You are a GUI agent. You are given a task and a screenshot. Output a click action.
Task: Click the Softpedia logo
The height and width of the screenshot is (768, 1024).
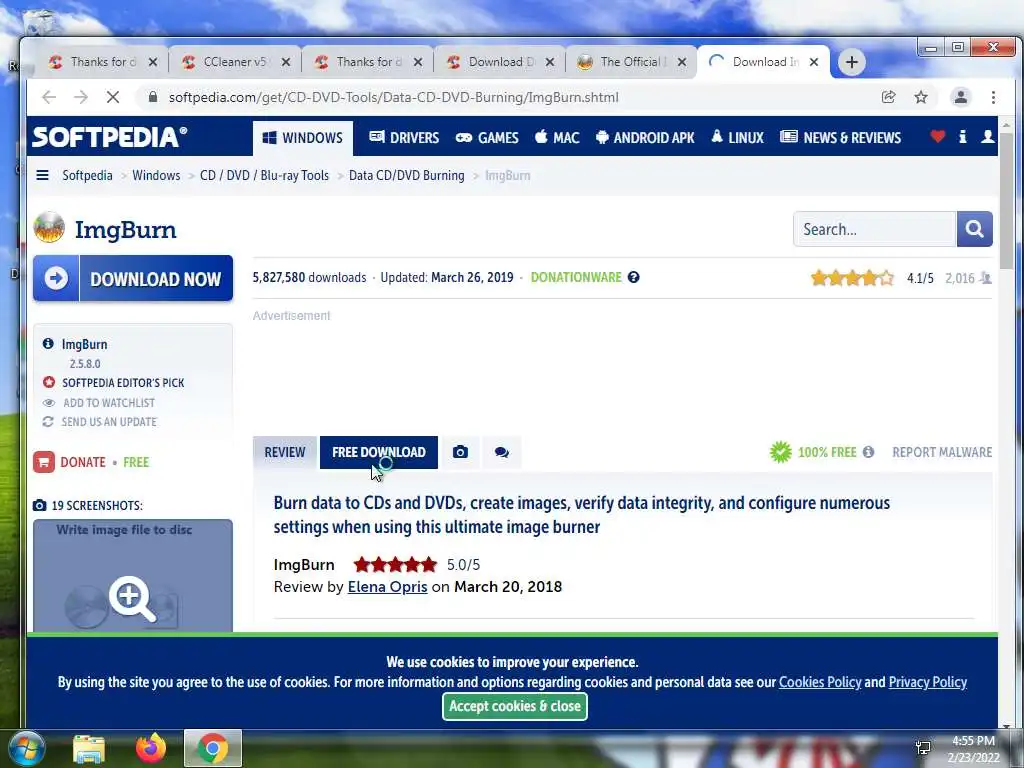pos(110,137)
